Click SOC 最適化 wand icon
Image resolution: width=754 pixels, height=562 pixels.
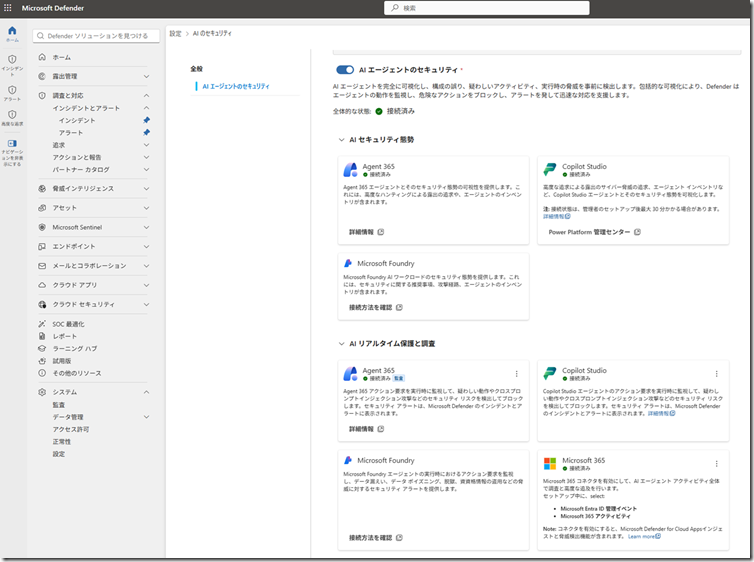tap(42, 324)
